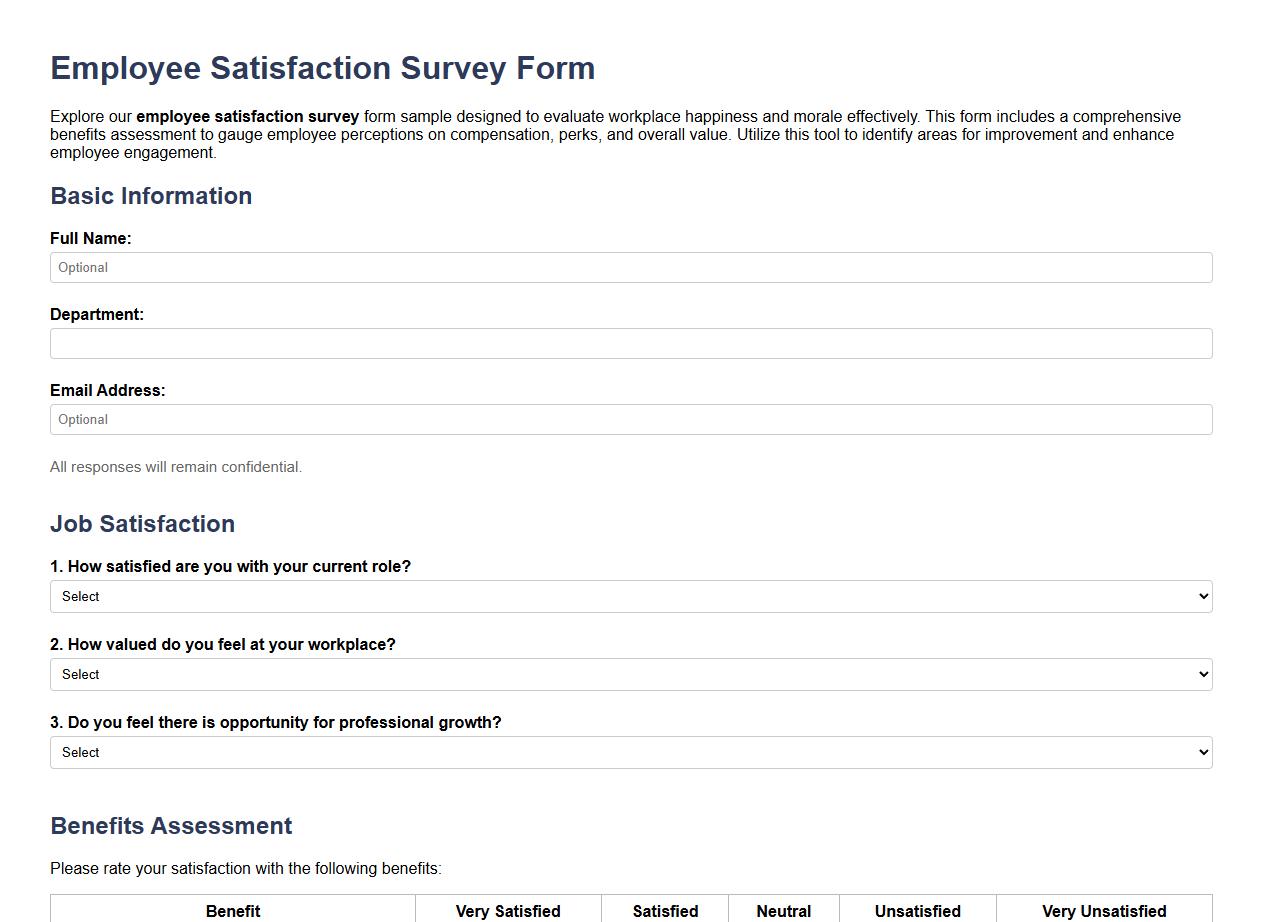Open the professional growth opportunity dropdown

pos(631,752)
